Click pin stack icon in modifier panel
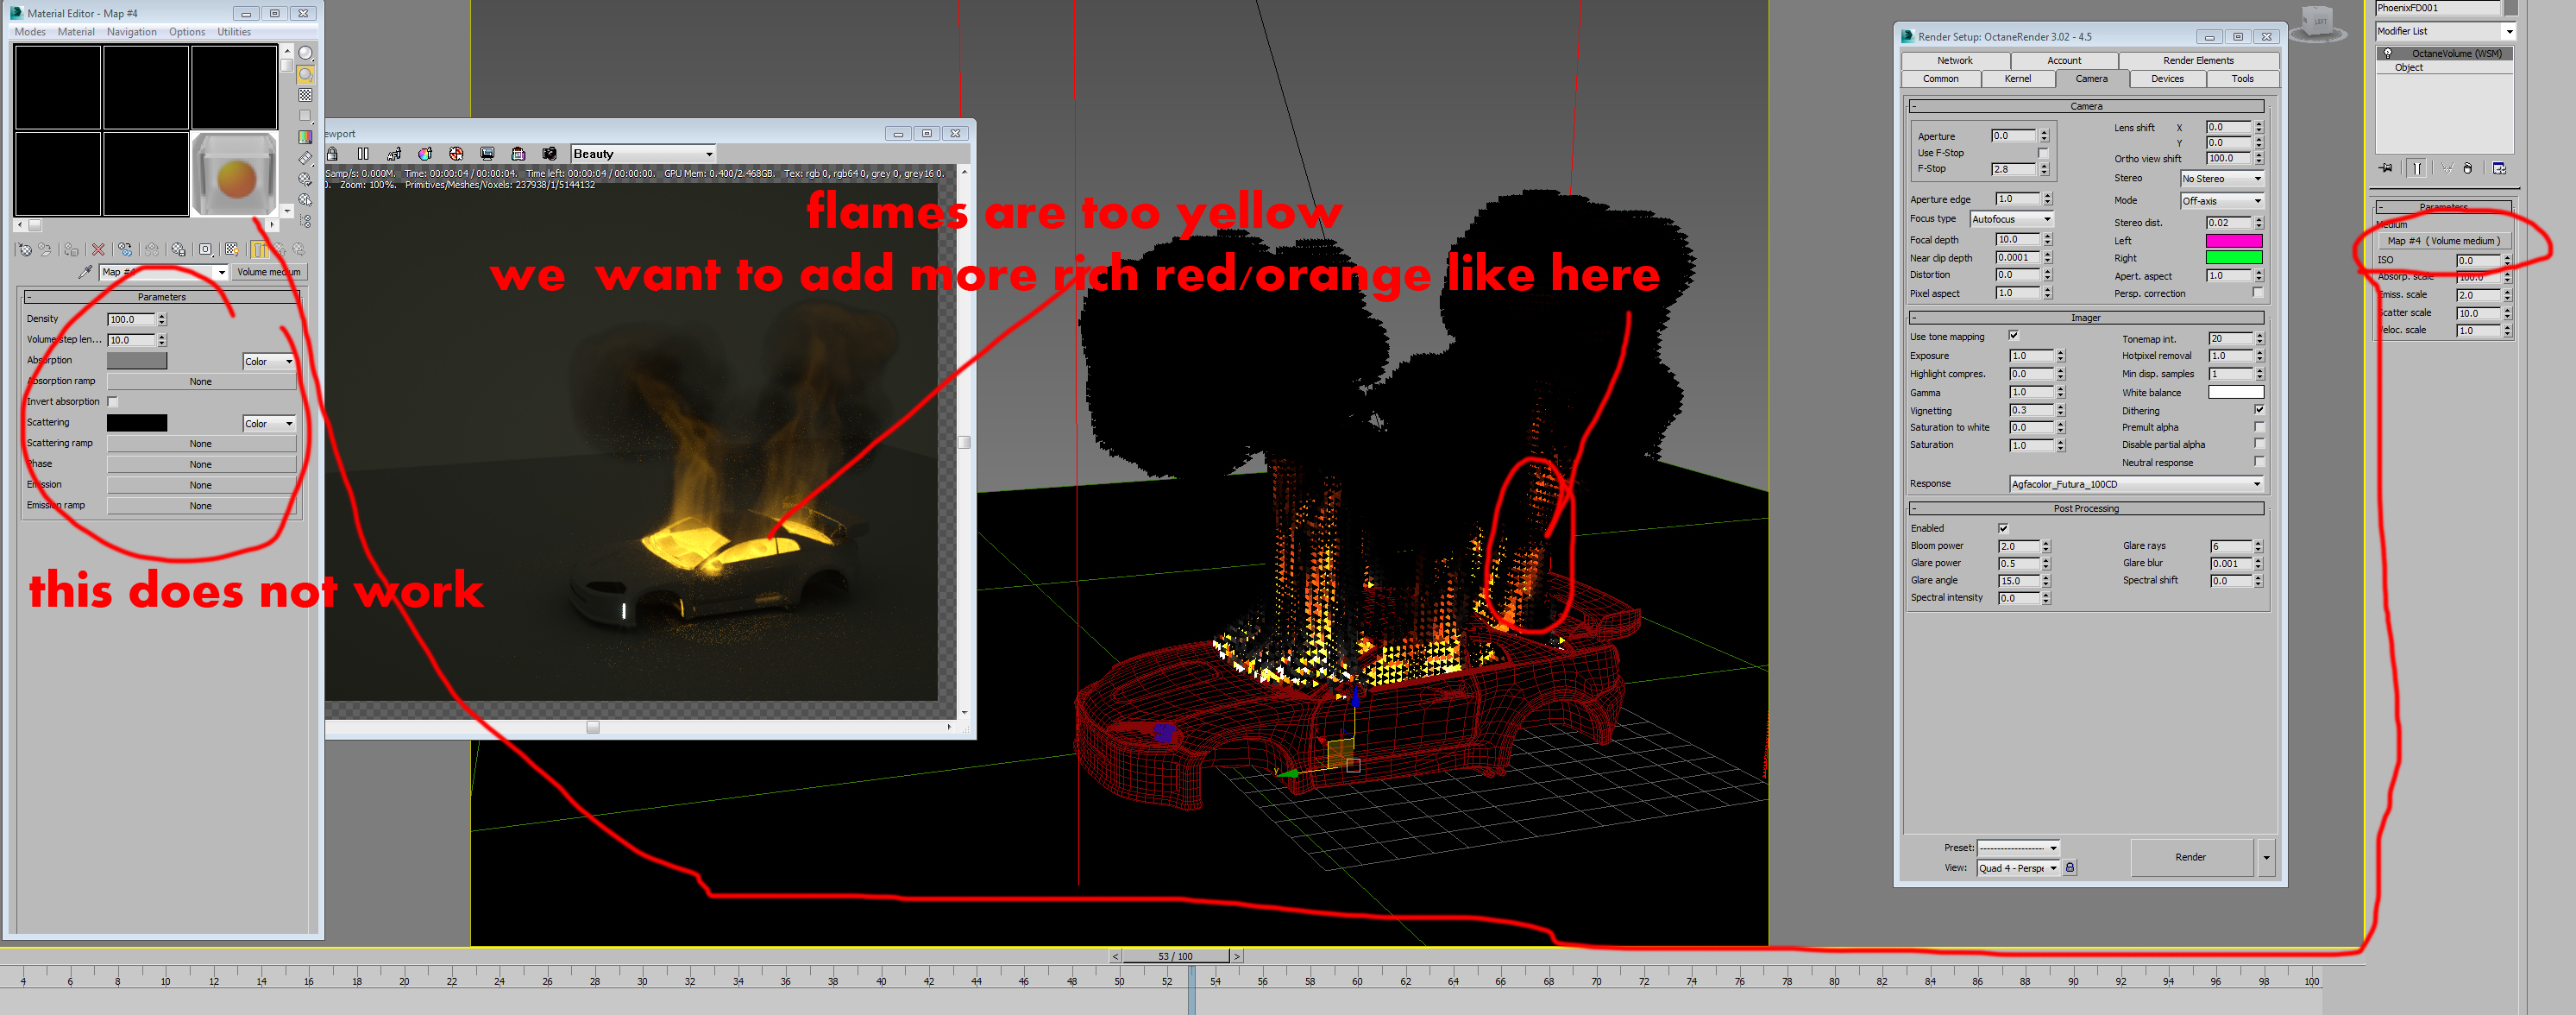Image resolution: width=2576 pixels, height=1015 pixels. (x=2386, y=168)
